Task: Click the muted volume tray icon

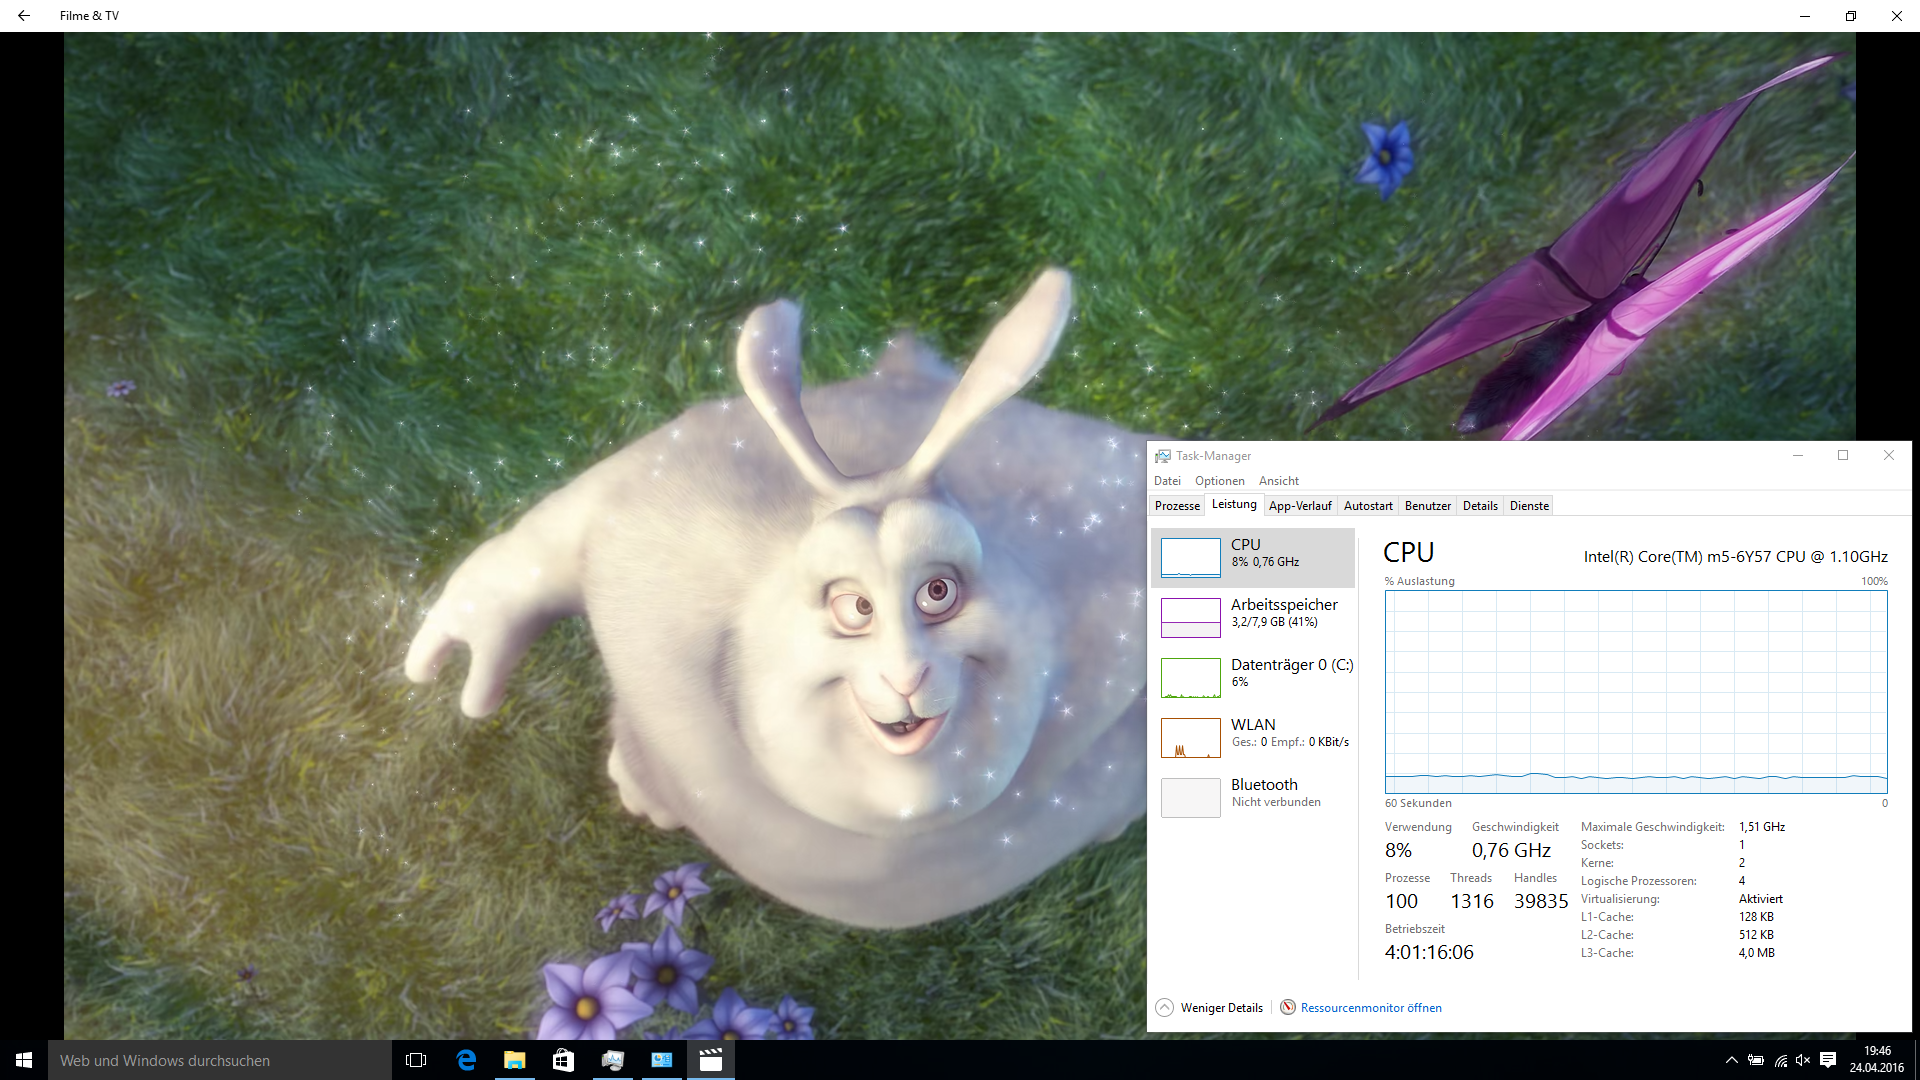Action: pos(1803,1060)
